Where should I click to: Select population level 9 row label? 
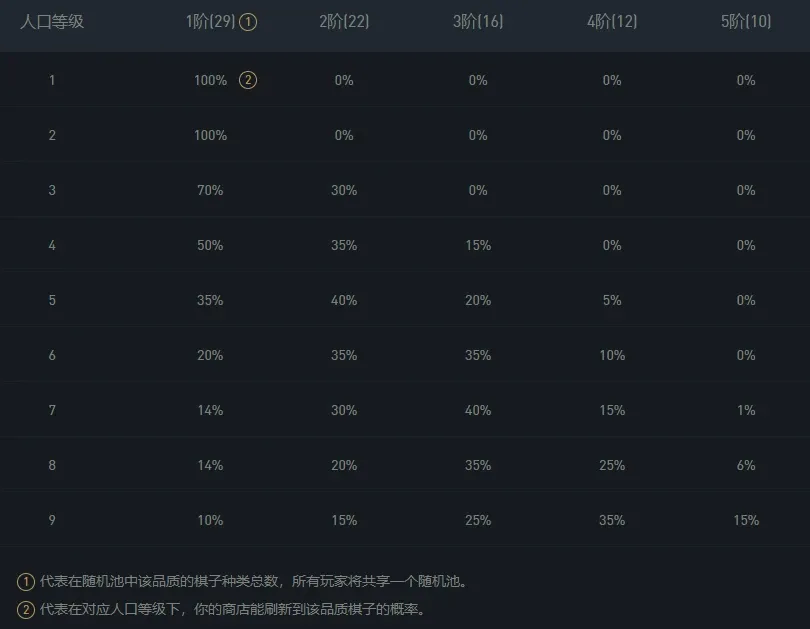coord(52,520)
